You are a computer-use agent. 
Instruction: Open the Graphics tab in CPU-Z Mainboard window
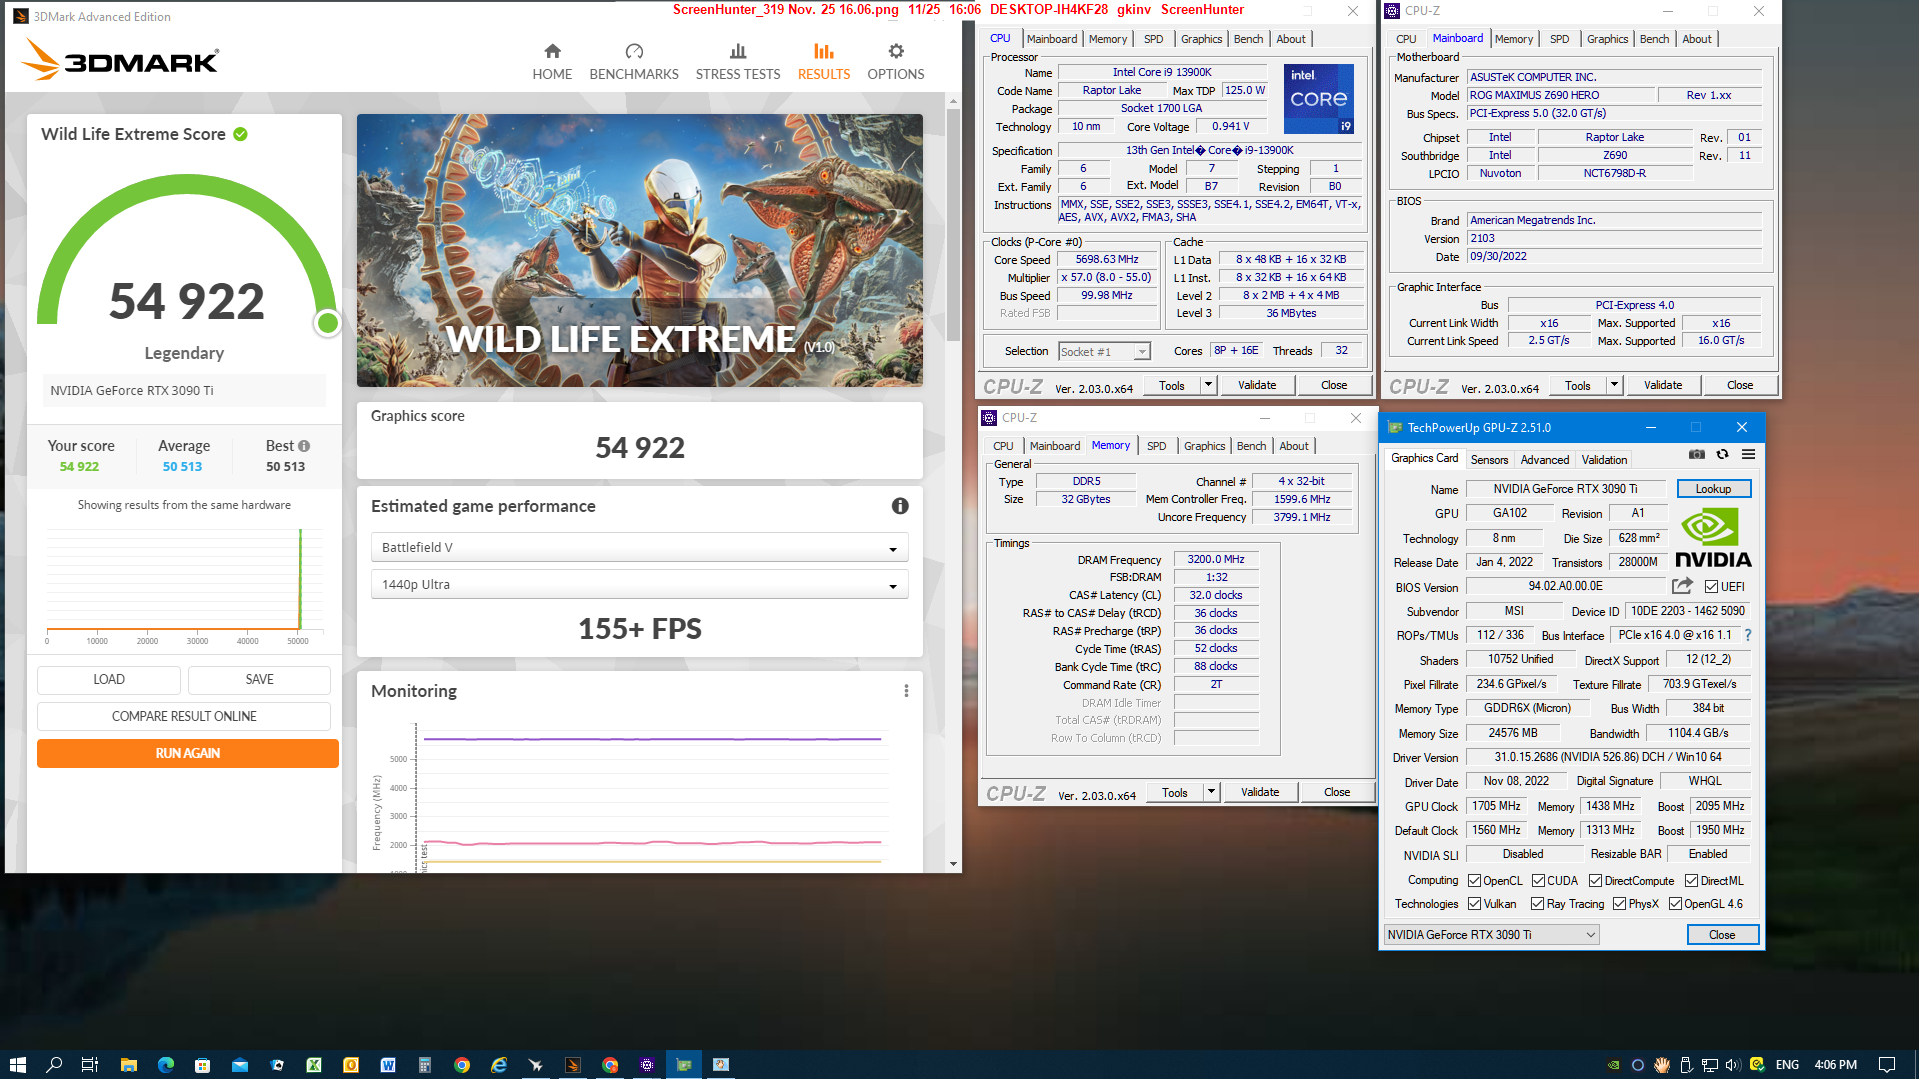[1607, 39]
